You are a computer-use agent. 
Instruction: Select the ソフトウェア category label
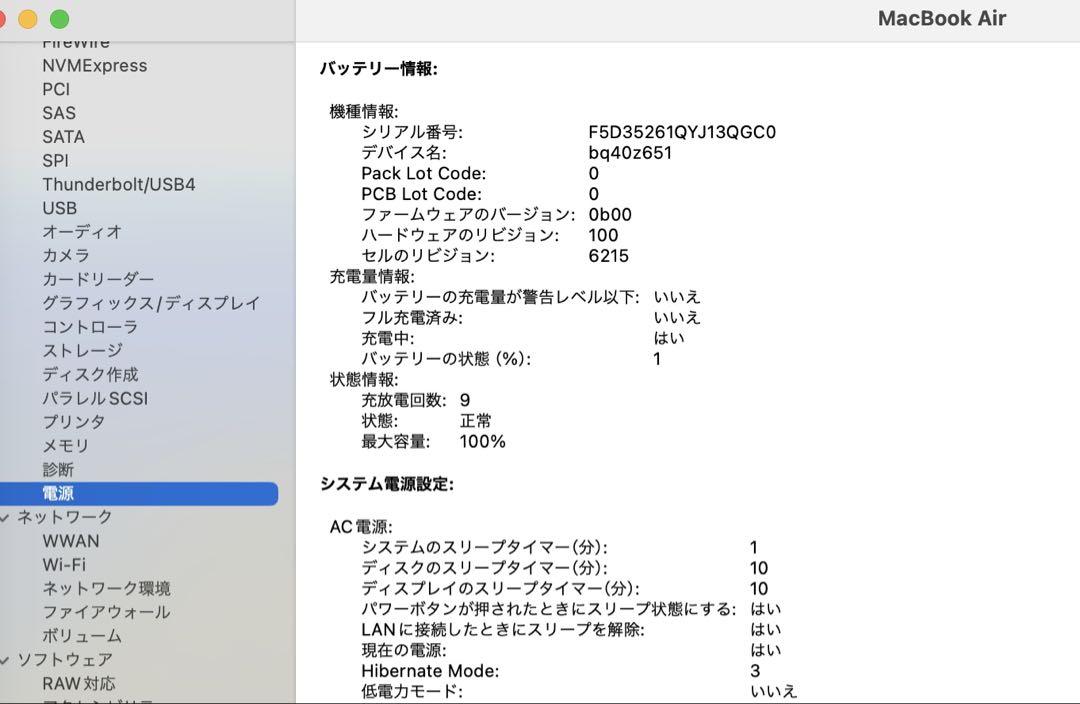pos(65,660)
